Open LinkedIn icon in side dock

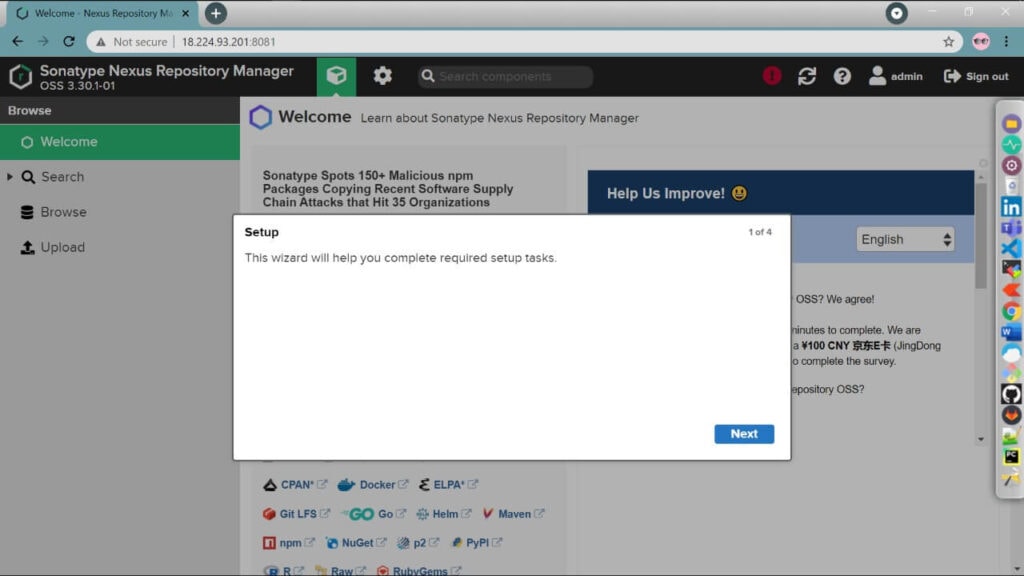1011,208
